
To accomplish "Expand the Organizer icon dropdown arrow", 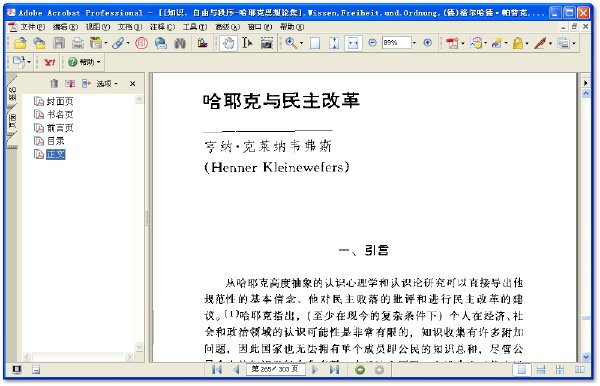I will coord(106,43).
